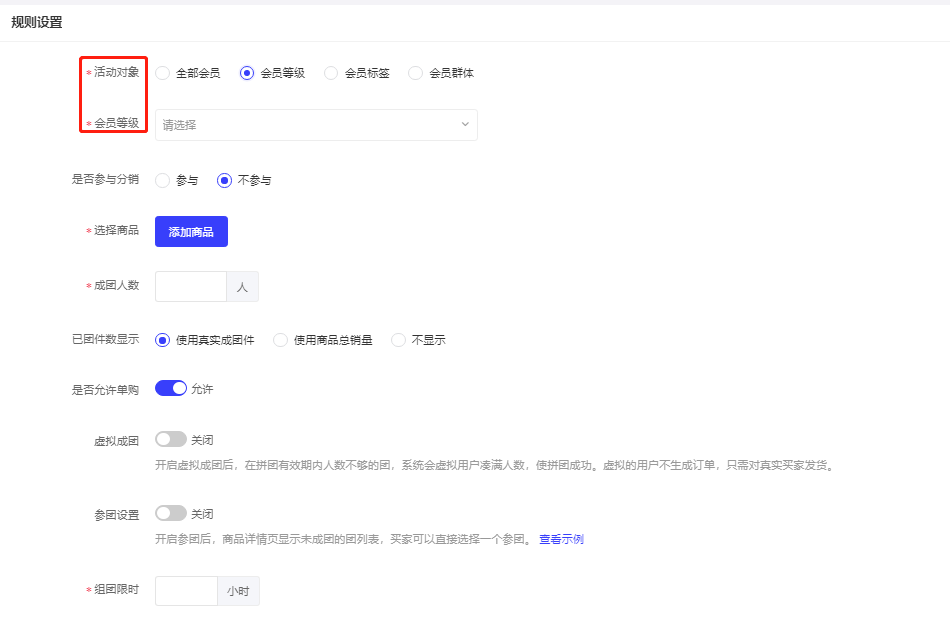950x625 pixels.
Task: Click the 虚拟成团 help description text
Action: (x=496, y=465)
